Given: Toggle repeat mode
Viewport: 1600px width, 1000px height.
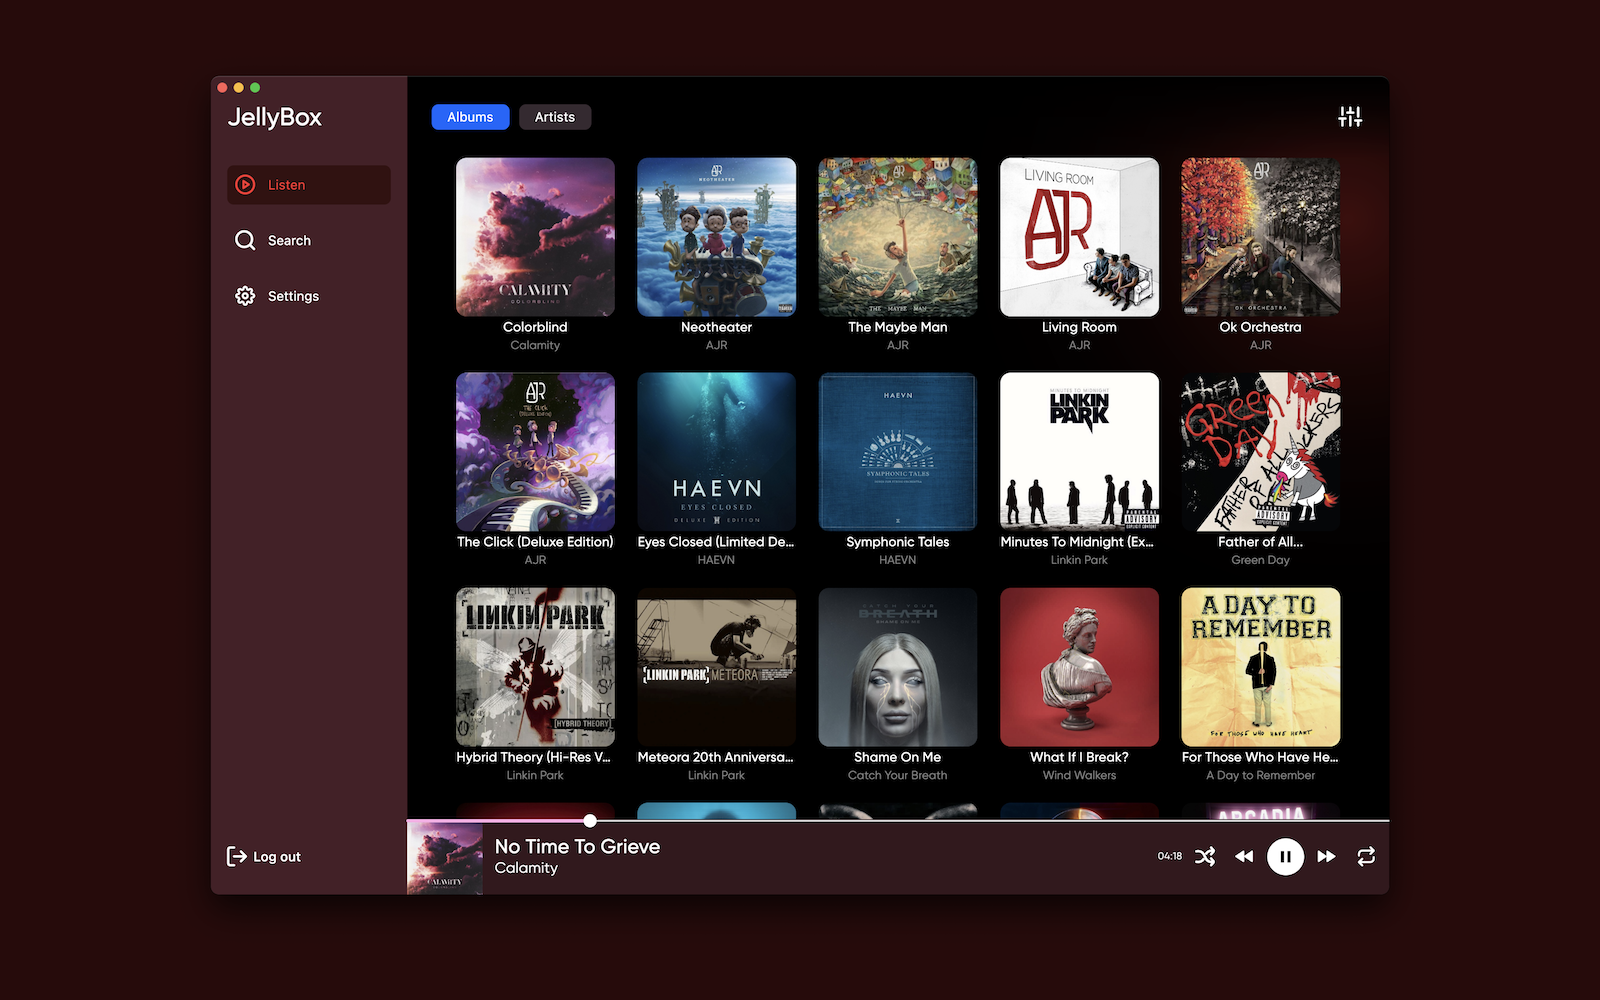Looking at the screenshot, I should 1366,856.
